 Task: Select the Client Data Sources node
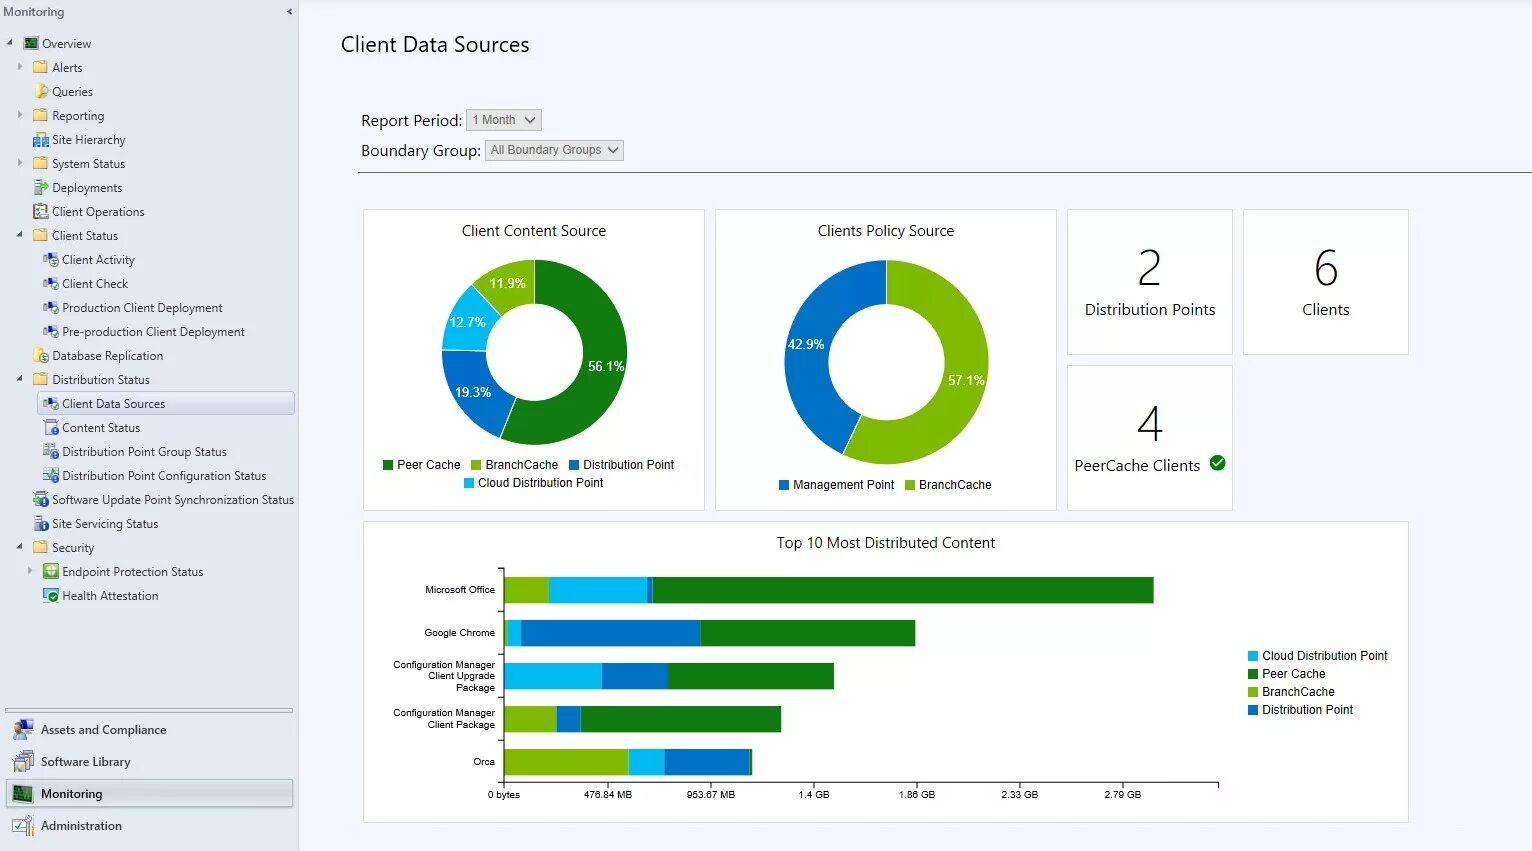166,404
